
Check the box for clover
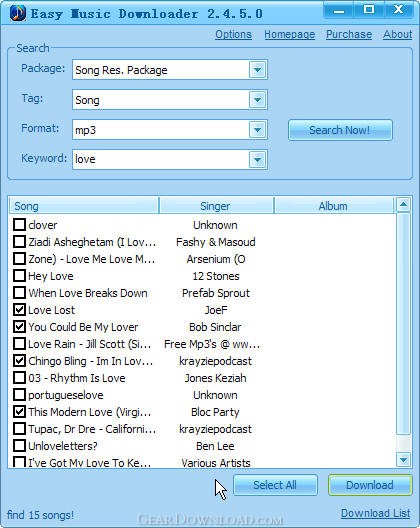pos(19,225)
